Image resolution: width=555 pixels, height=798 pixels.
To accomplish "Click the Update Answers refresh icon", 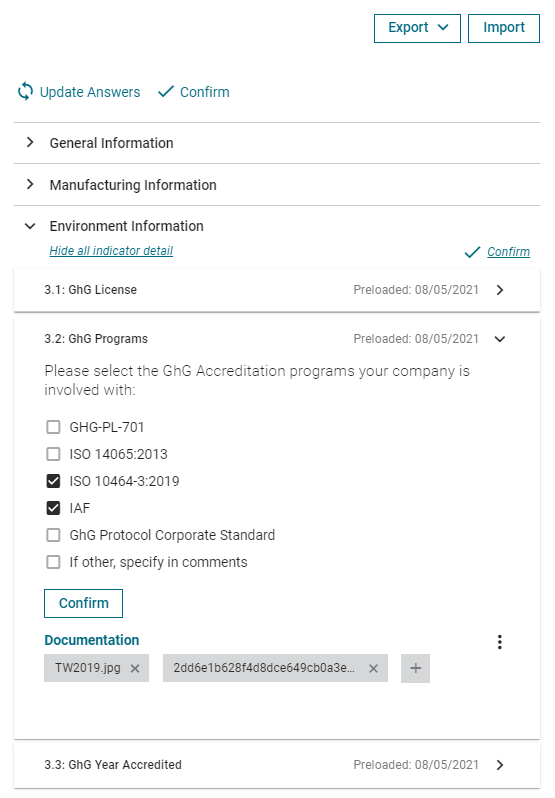I will pyautogui.click(x=25, y=92).
